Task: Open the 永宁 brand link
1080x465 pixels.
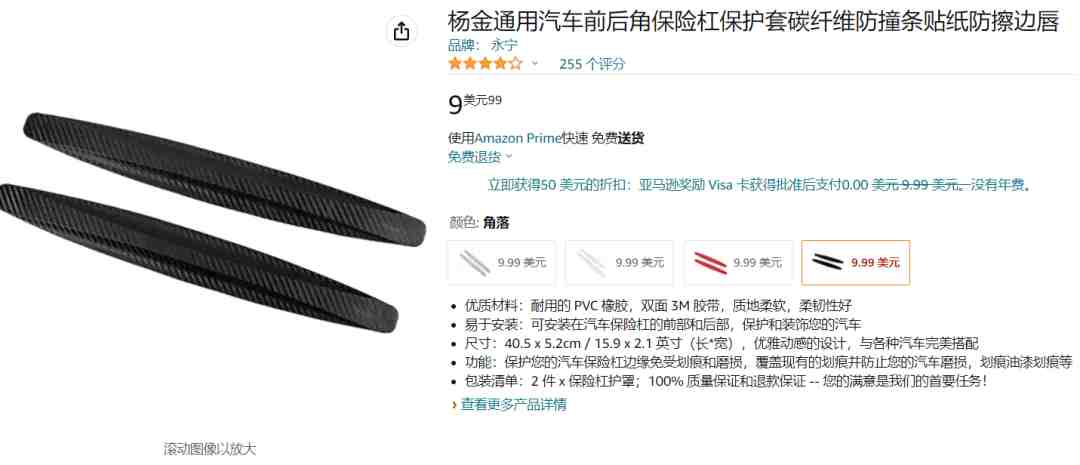Action: point(504,45)
